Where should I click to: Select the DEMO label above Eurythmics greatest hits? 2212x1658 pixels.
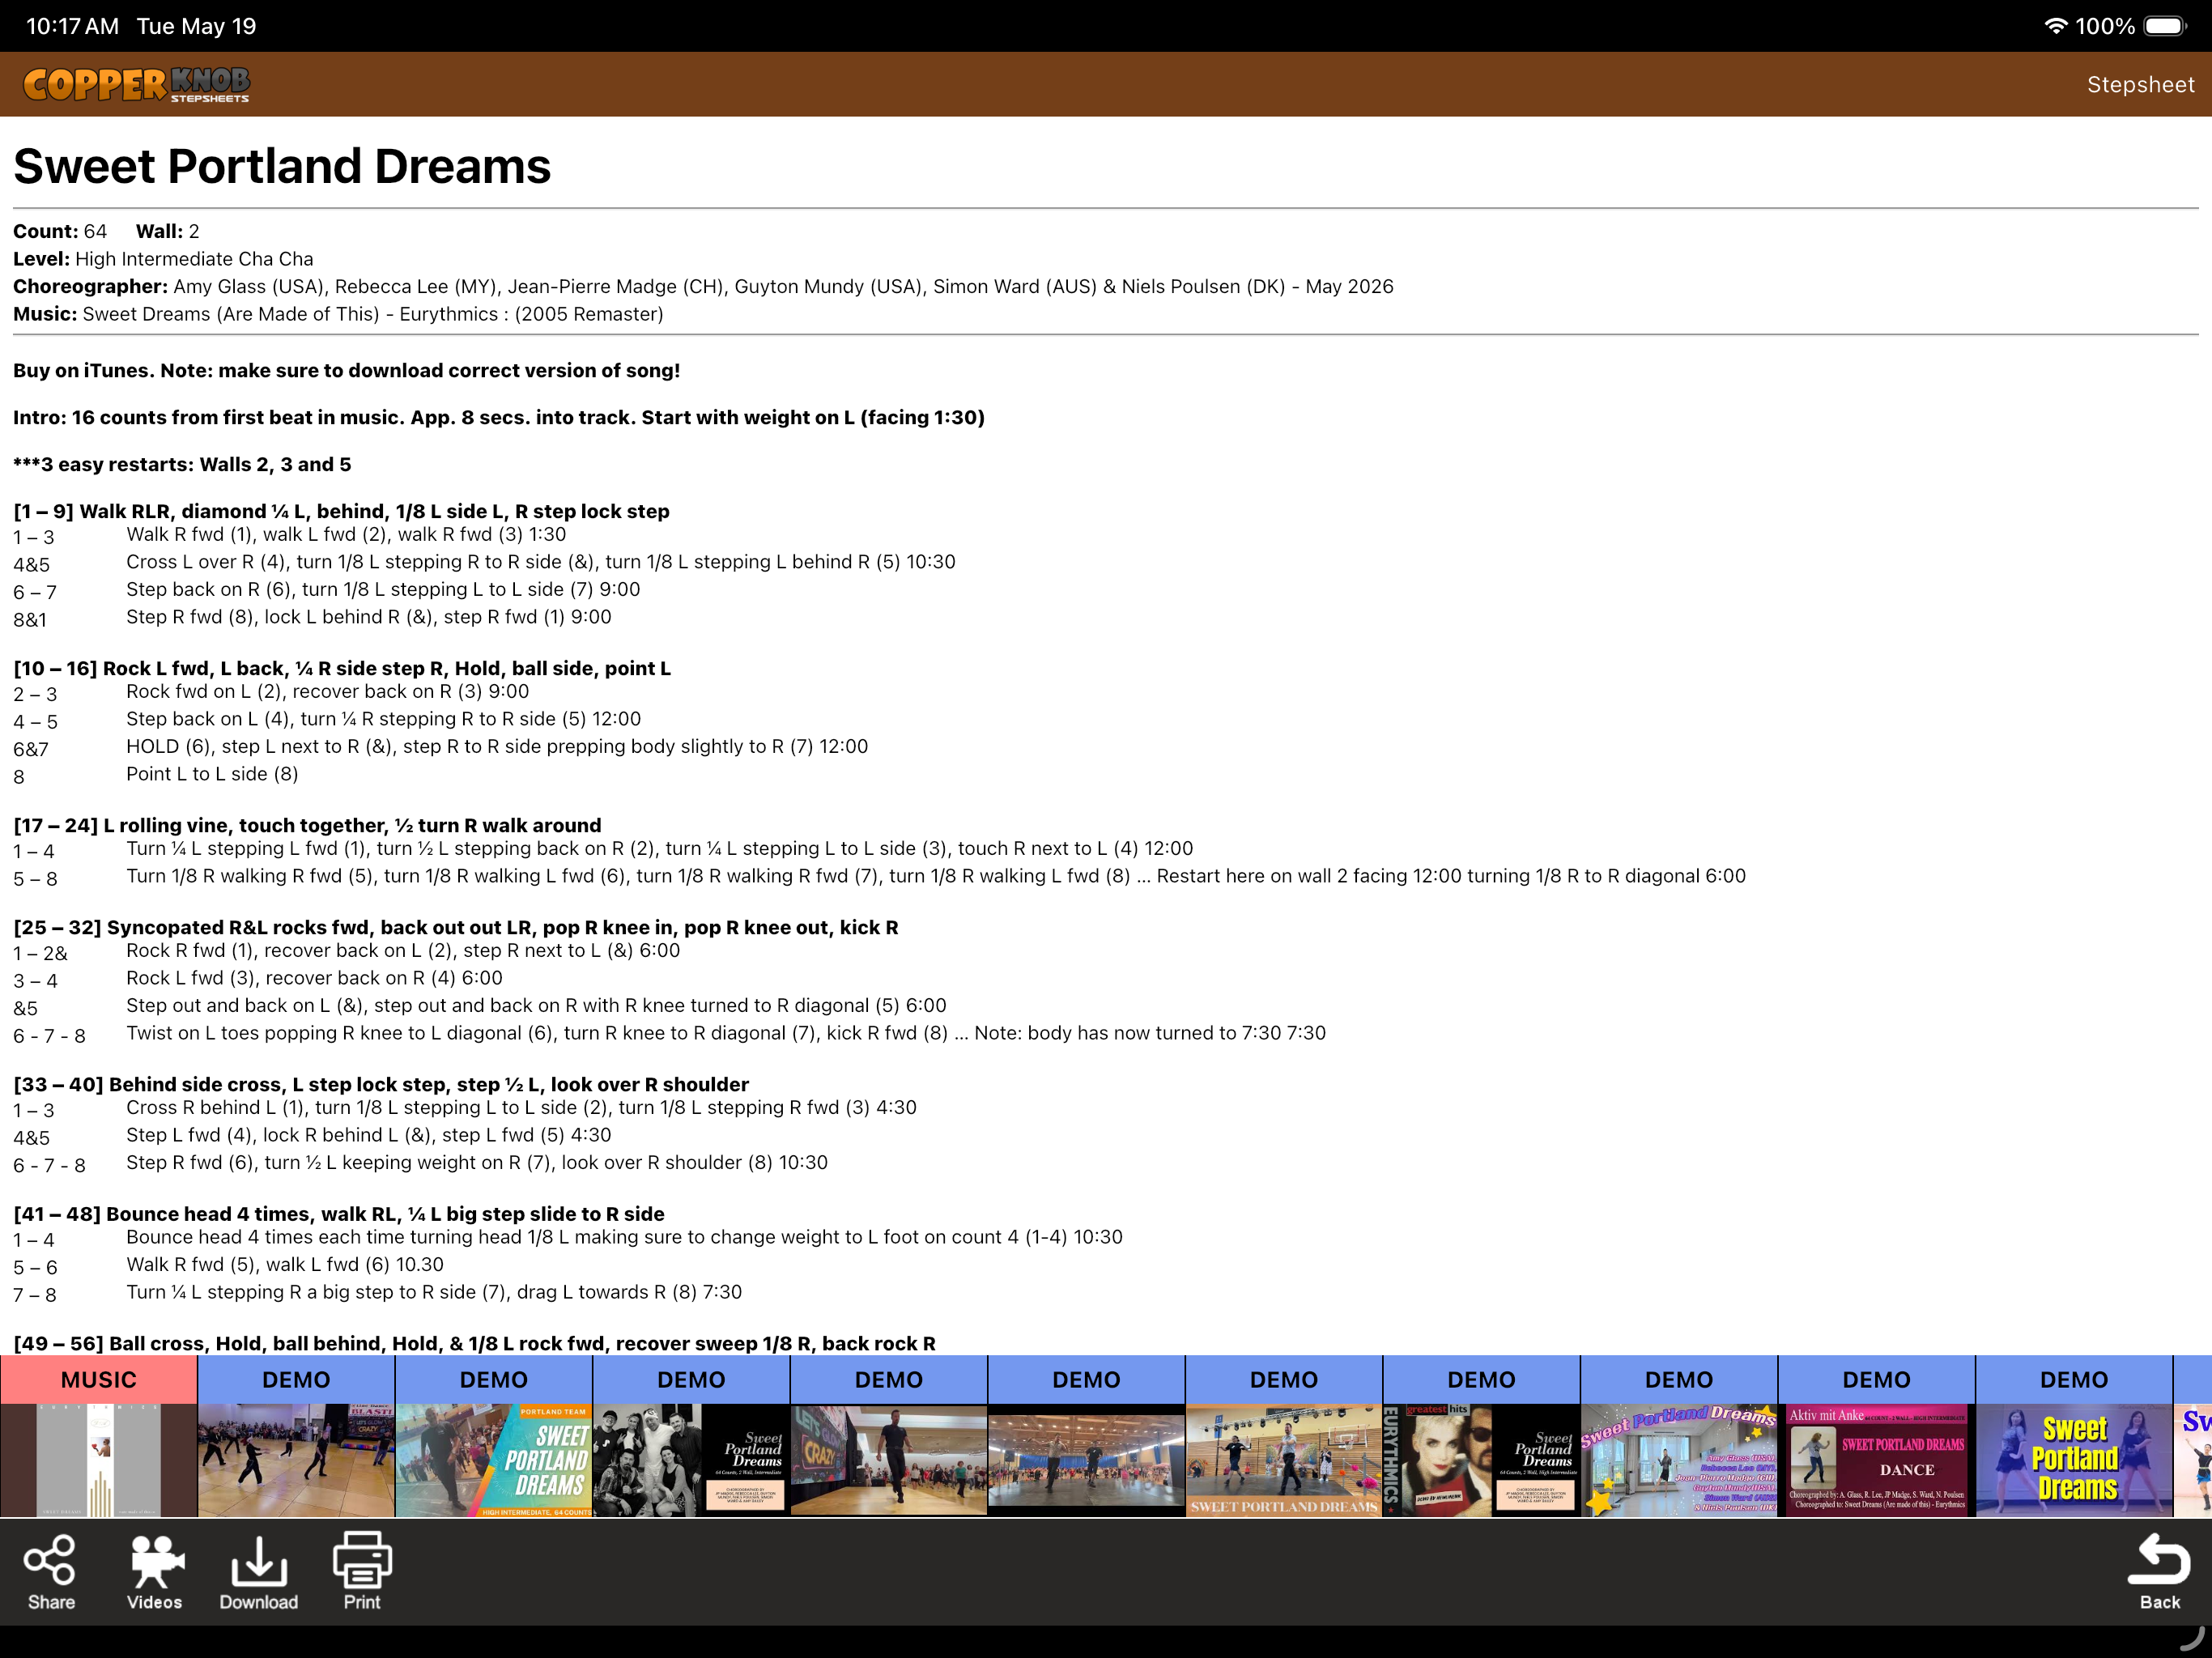[1481, 1380]
